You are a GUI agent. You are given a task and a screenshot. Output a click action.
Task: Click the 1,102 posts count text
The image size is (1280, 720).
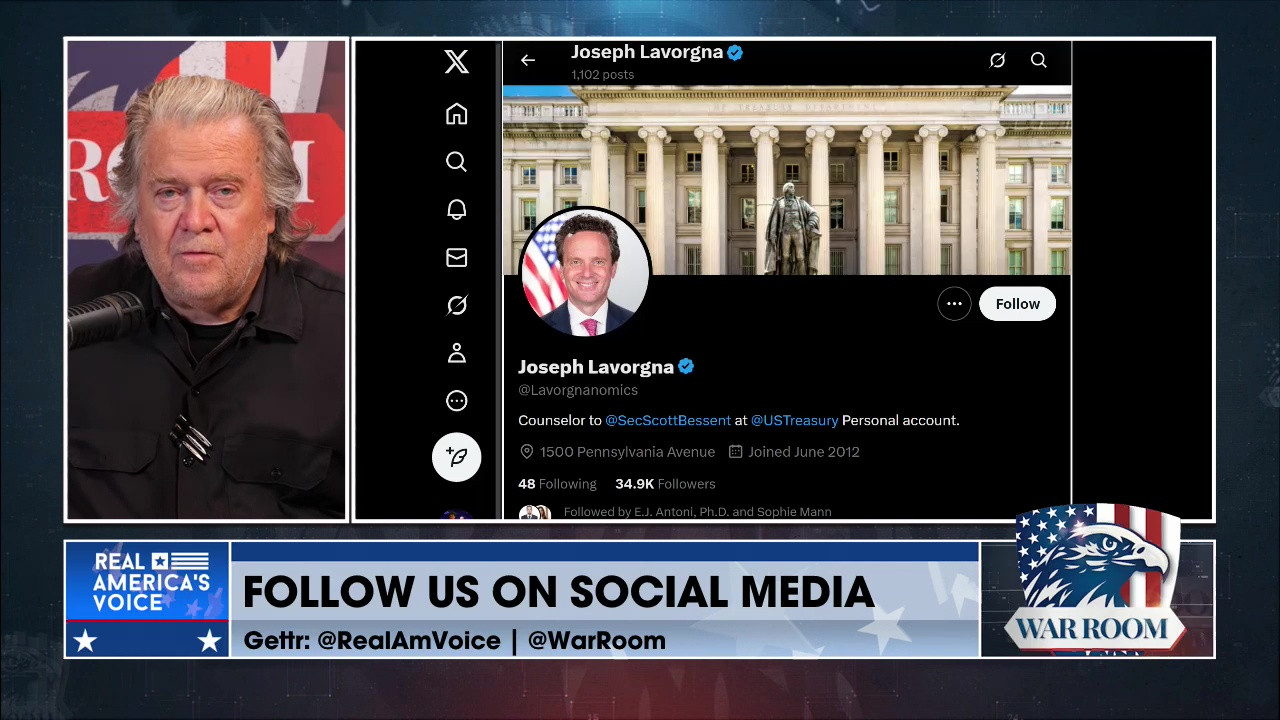[602, 75]
